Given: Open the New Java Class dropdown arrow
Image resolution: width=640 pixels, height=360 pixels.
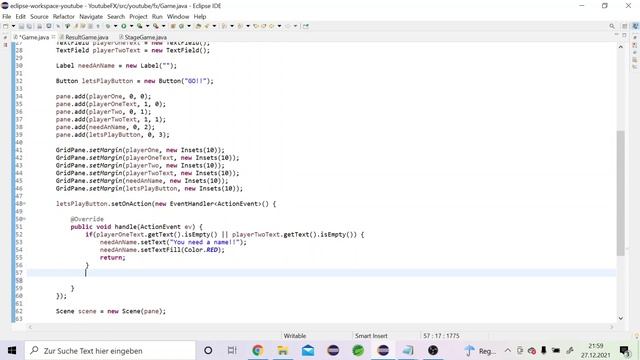Looking at the screenshot, I should coord(189,26).
